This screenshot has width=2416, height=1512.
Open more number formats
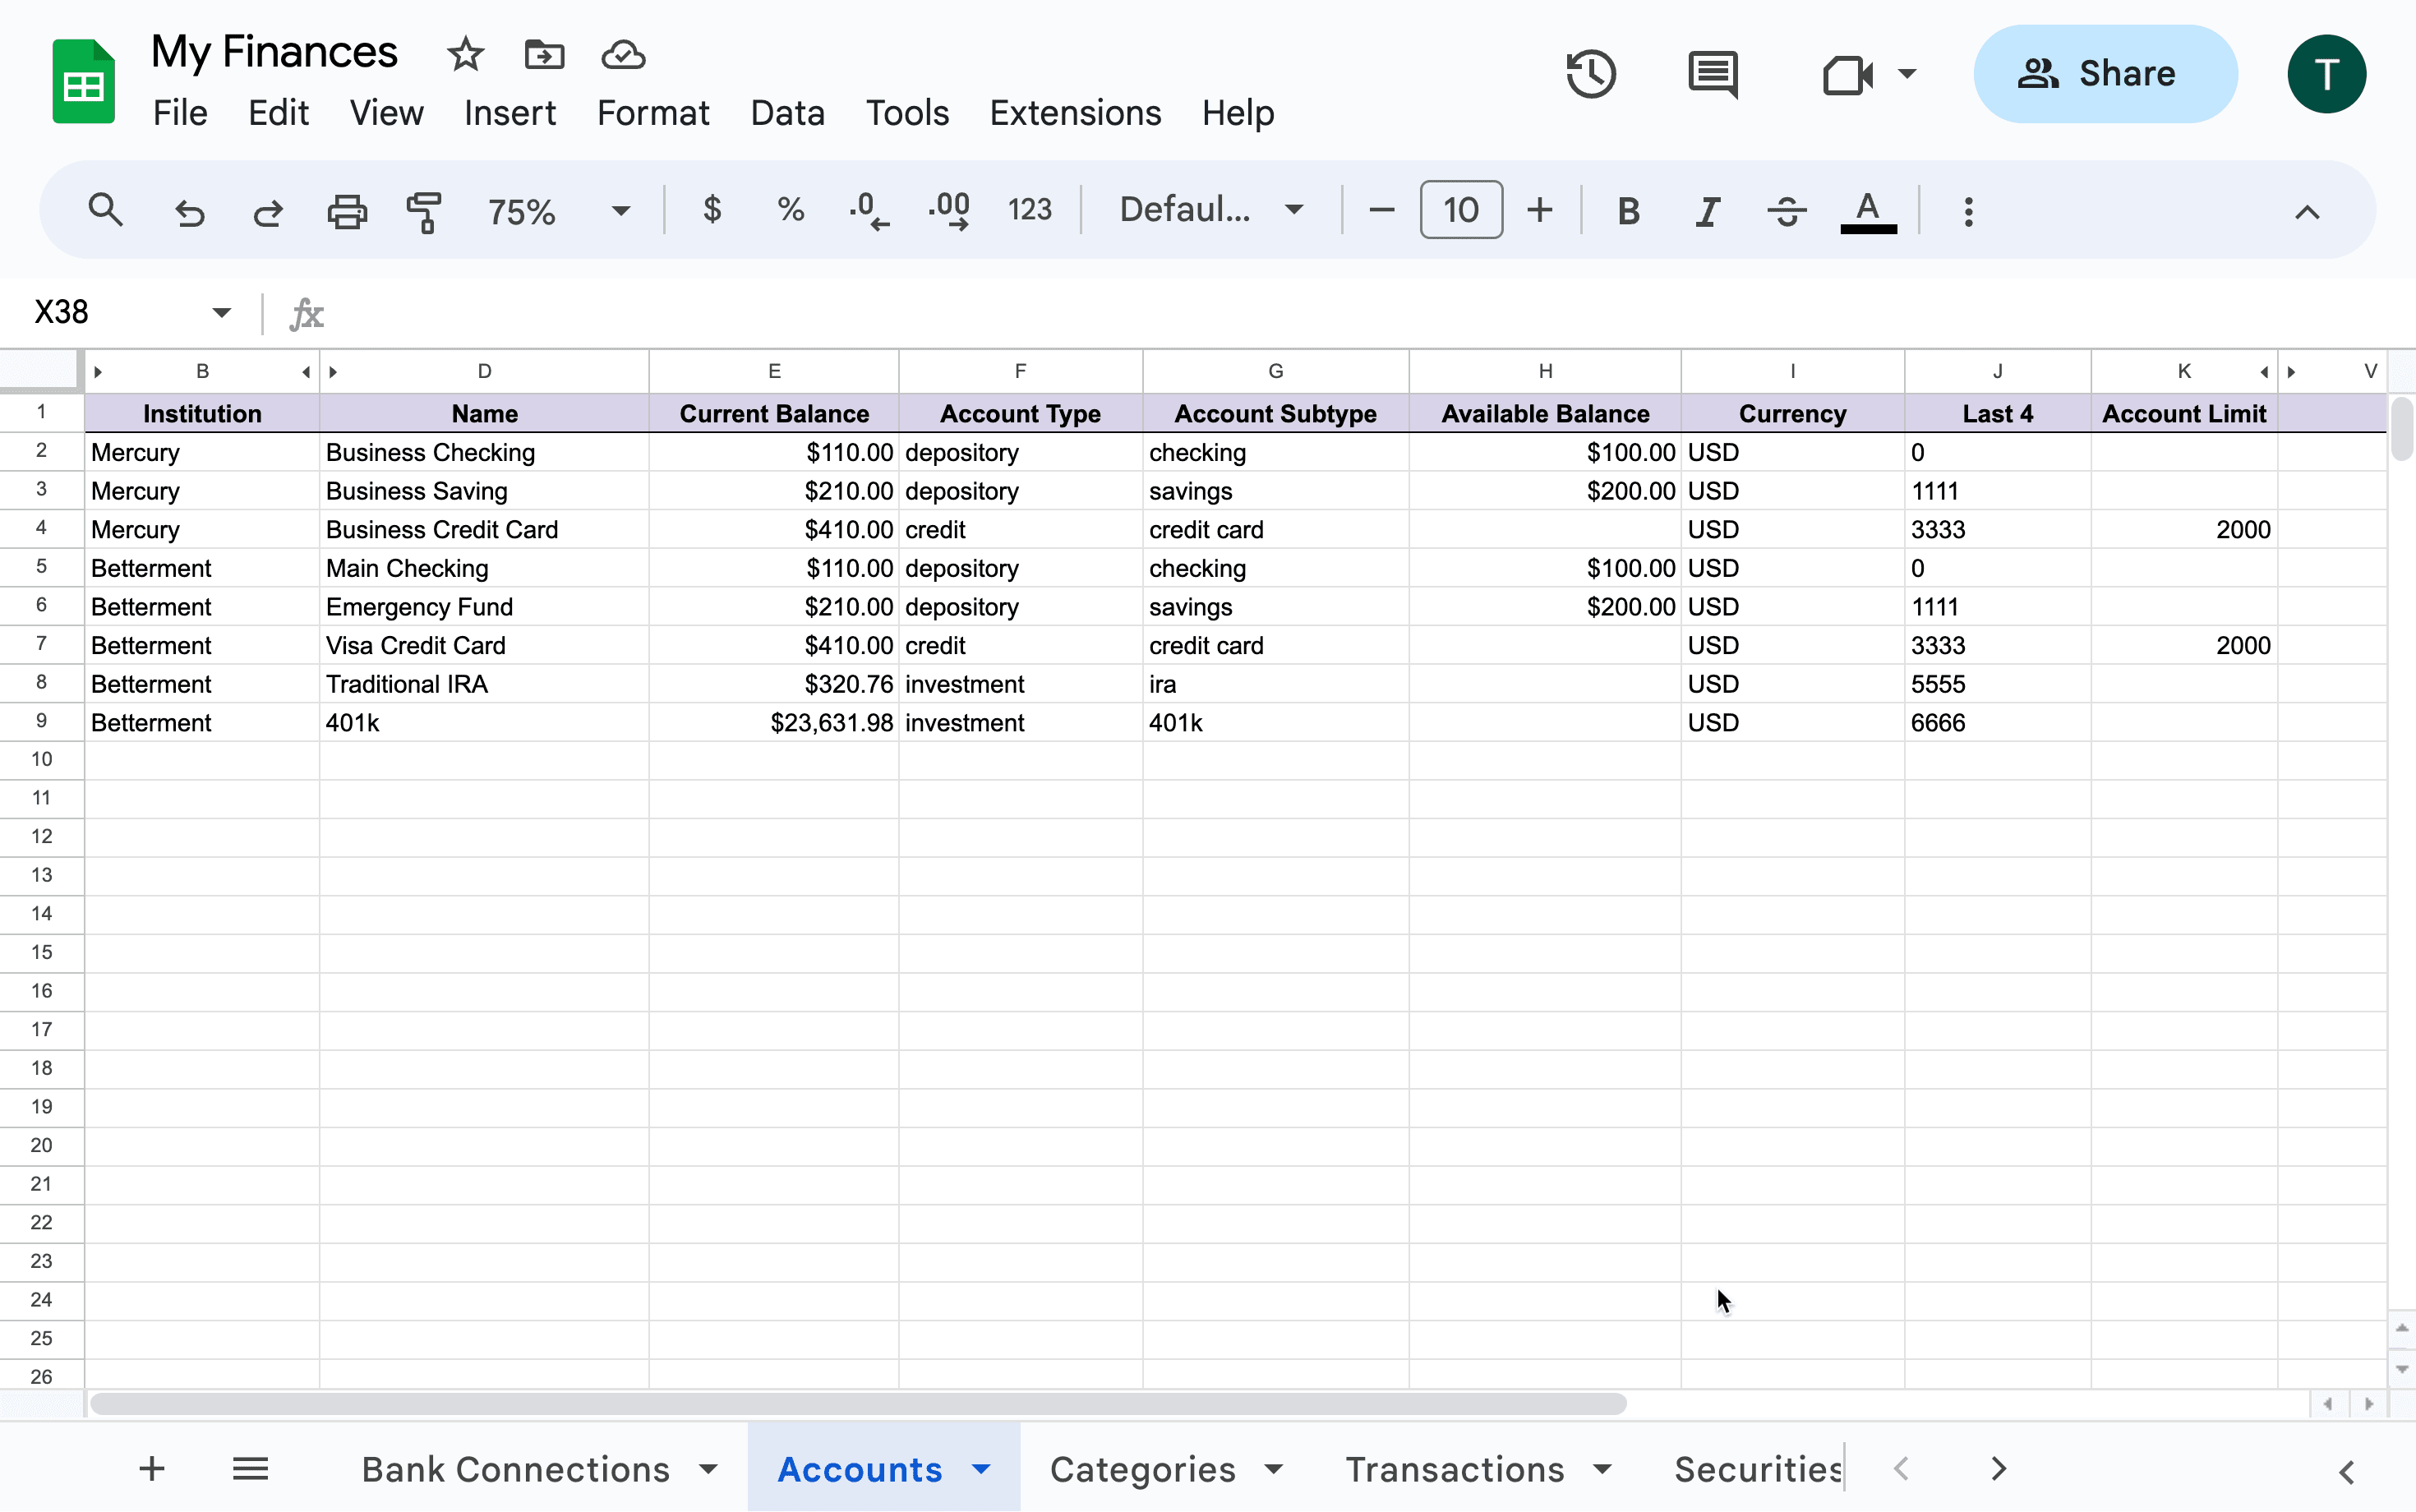point(1030,209)
